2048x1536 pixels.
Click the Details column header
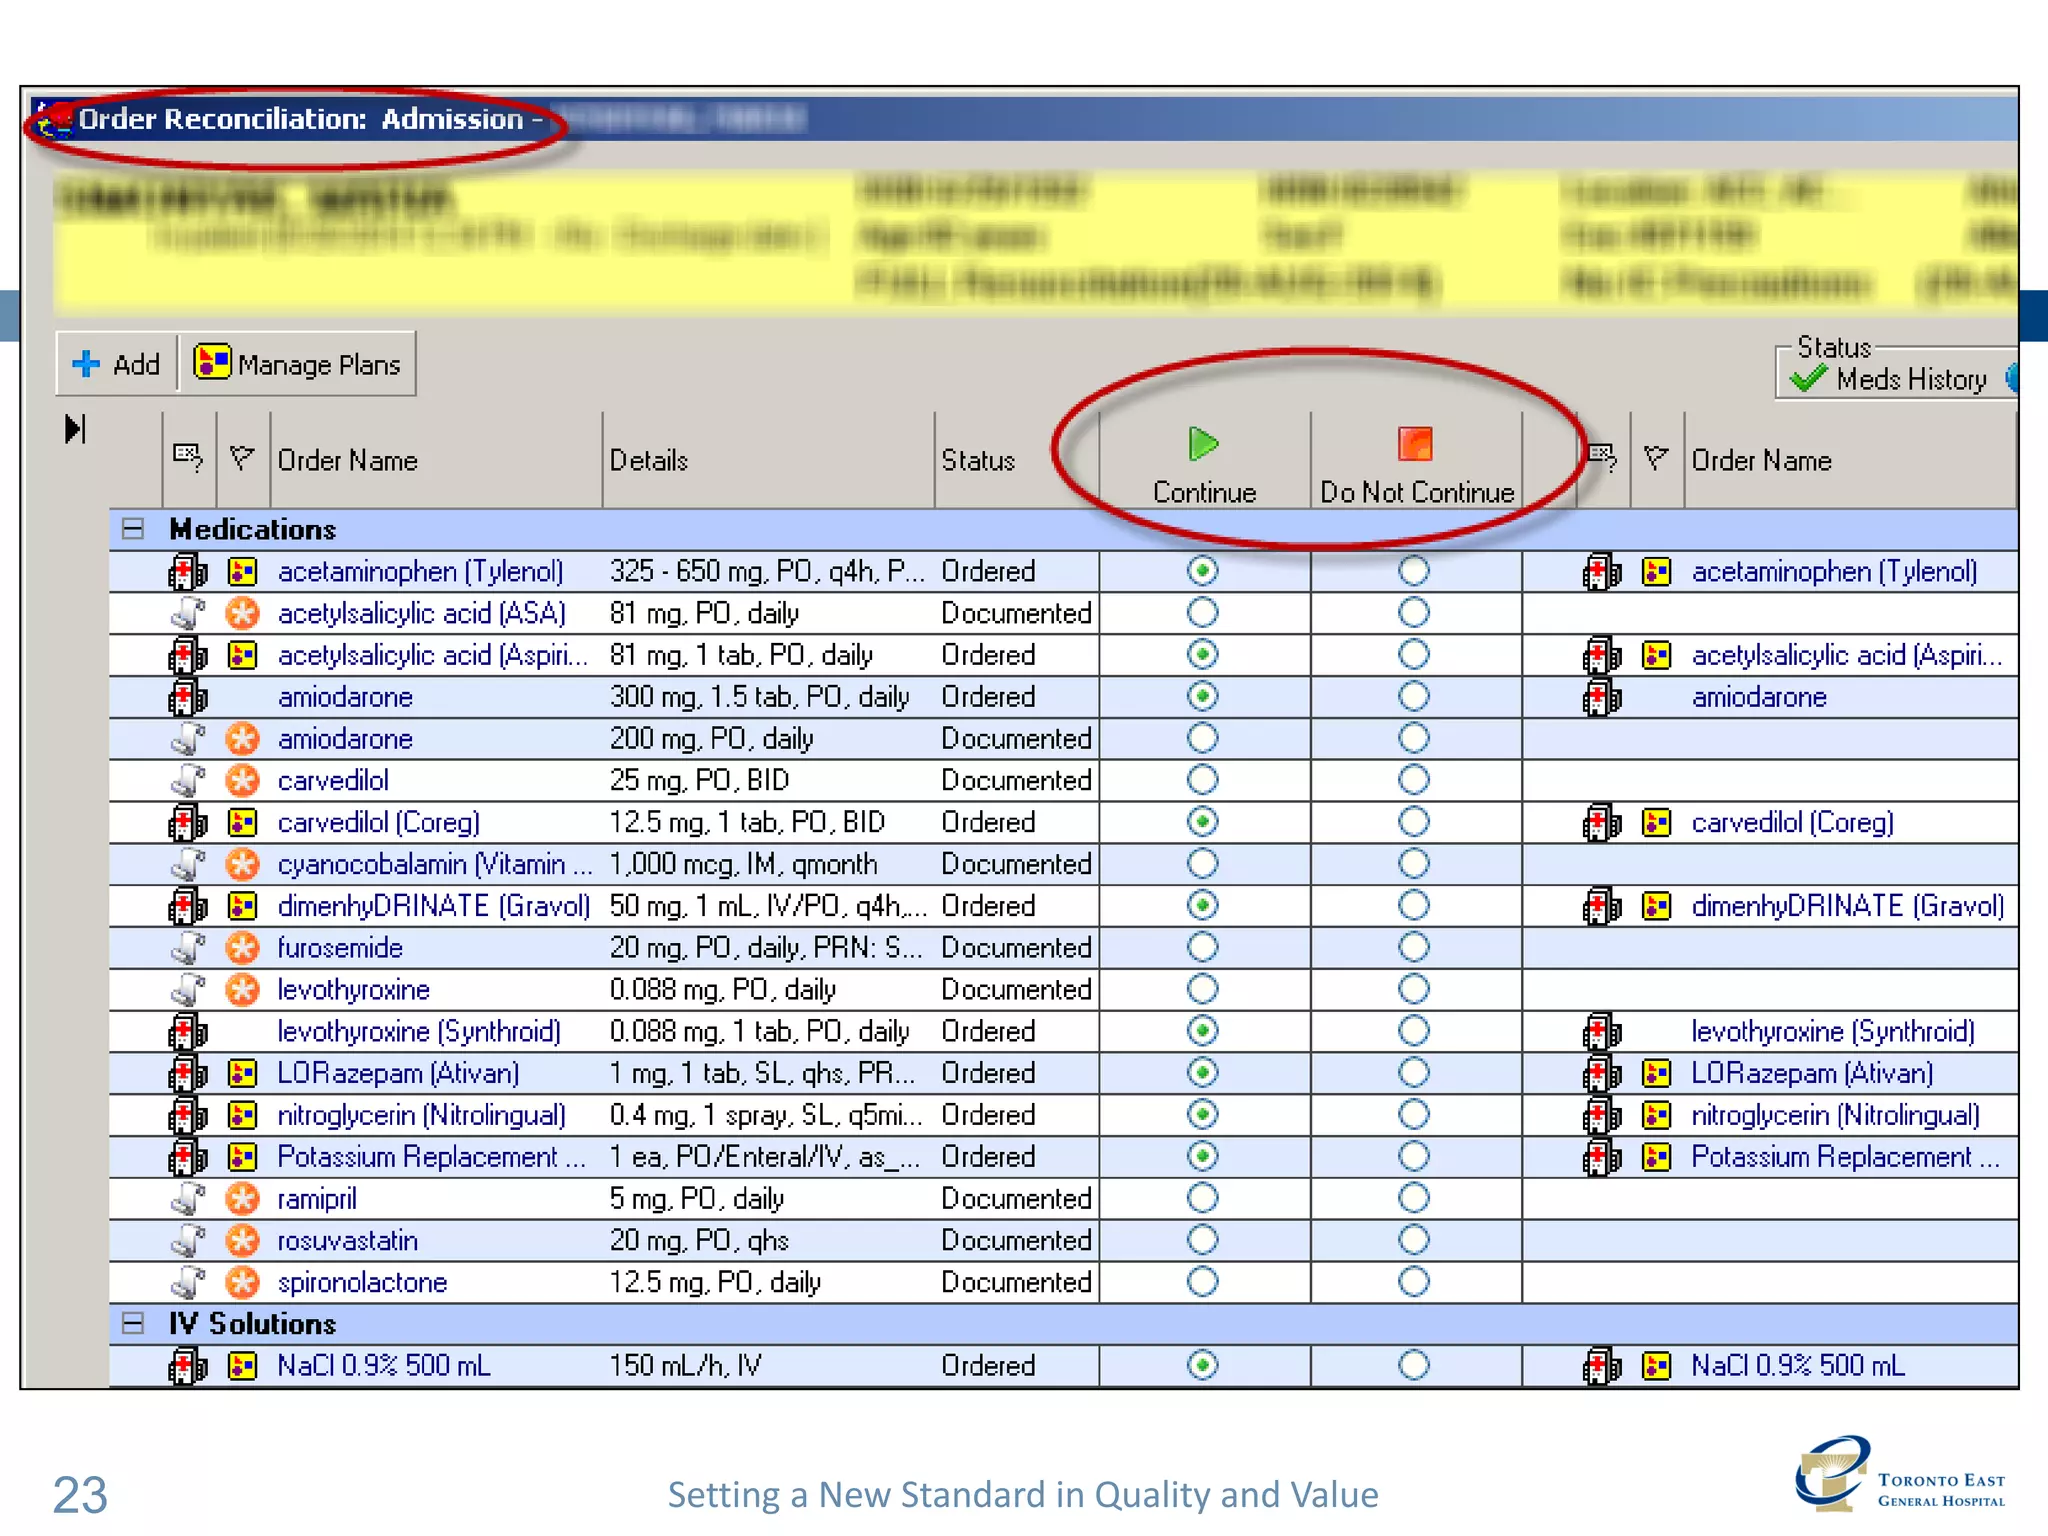pos(650,461)
